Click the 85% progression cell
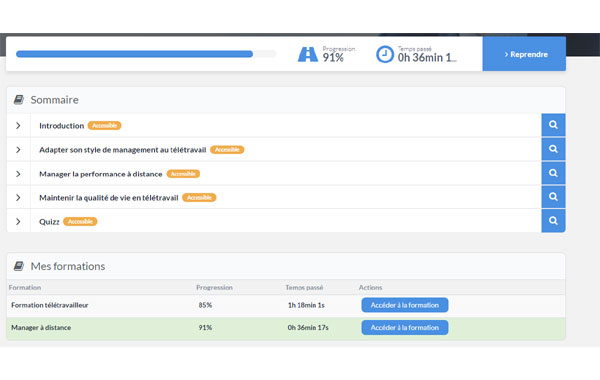 click(205, 305)
